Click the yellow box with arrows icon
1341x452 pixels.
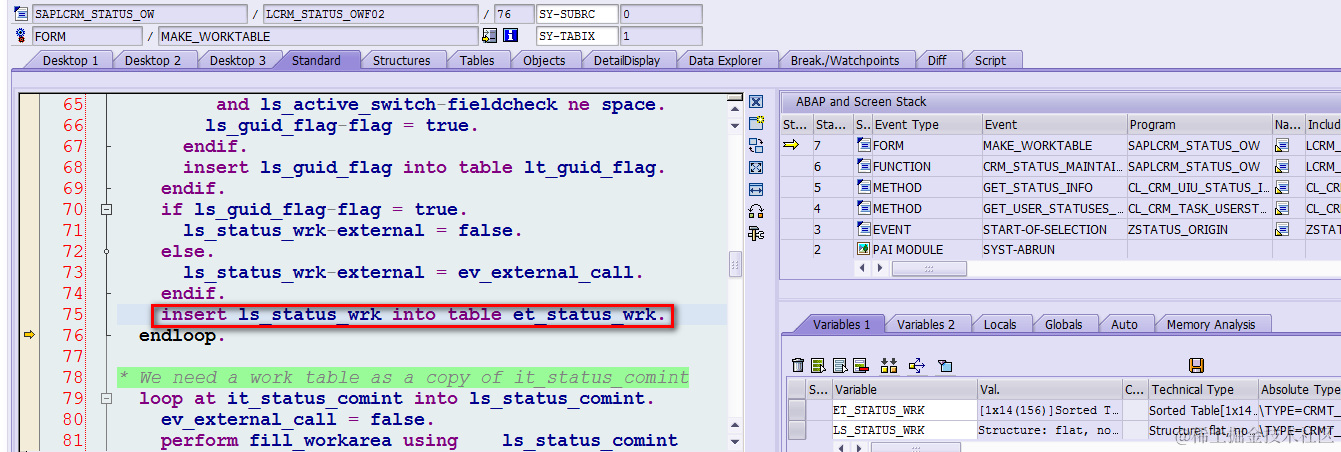[x=917, y=366]
